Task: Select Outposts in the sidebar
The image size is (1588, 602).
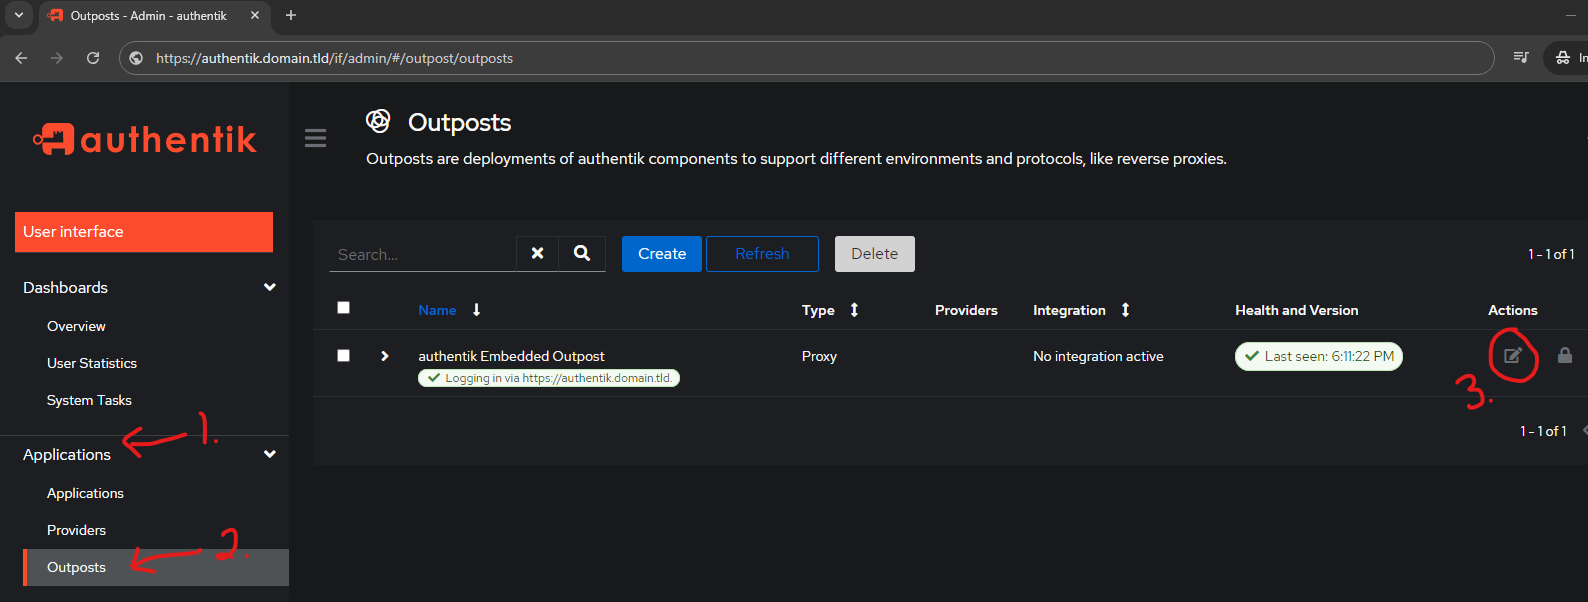Action: click(x=156, y=567)
